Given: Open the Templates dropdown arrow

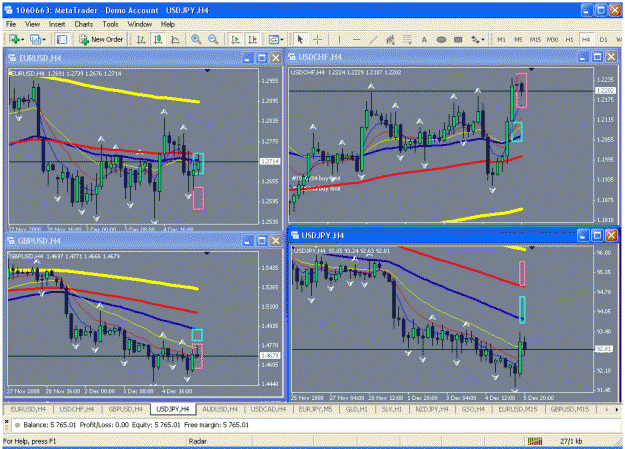Looking at the screenshot, I should coord(282,39).
